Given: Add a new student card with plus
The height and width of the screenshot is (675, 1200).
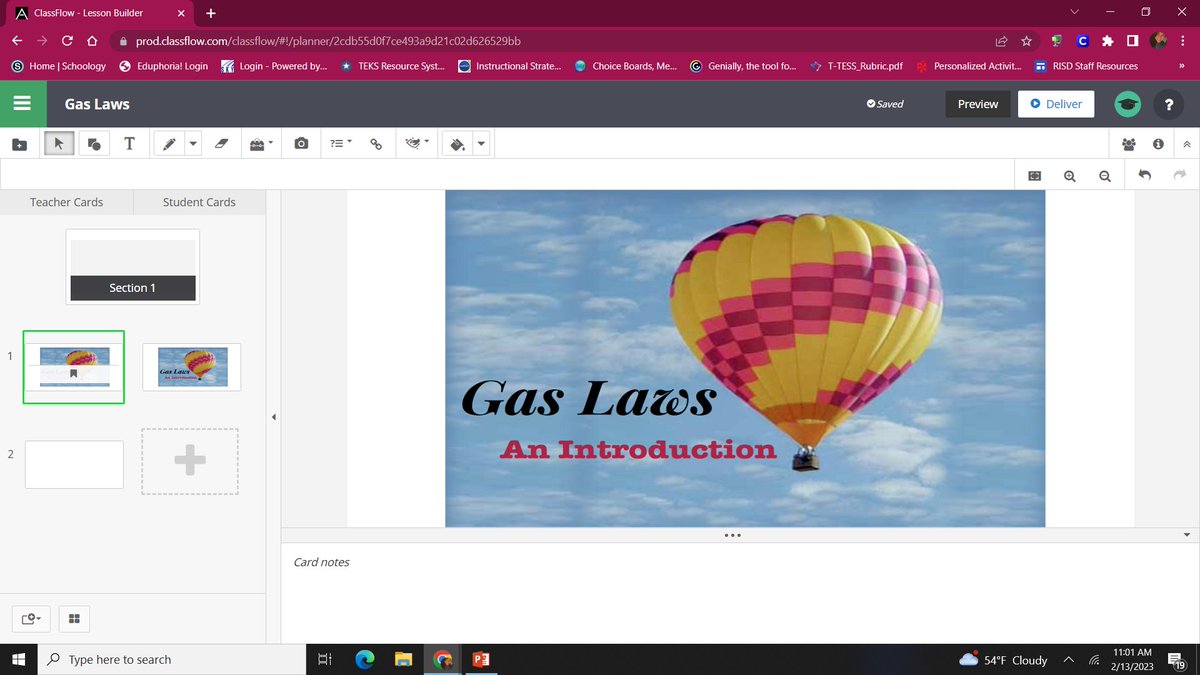Looking at the screenshot, I should point(190,461).
